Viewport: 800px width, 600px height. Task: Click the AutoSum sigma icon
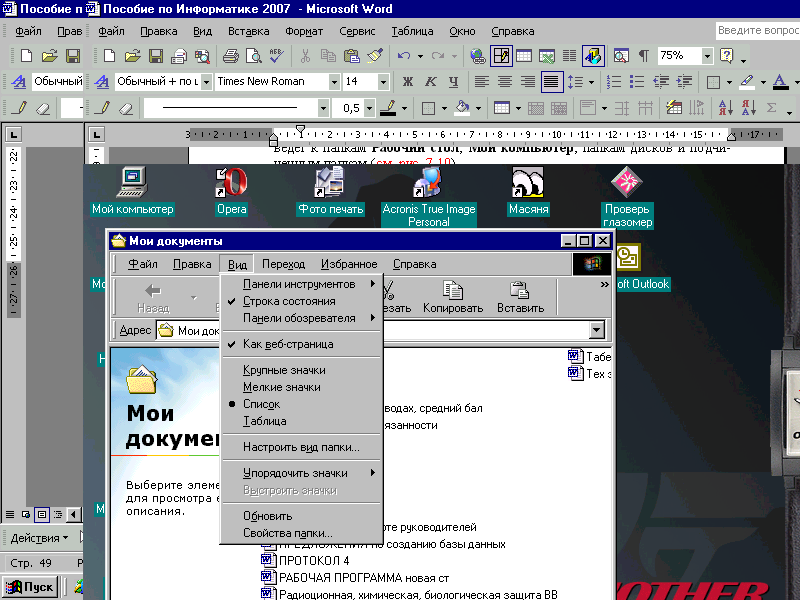click(771, 108)
